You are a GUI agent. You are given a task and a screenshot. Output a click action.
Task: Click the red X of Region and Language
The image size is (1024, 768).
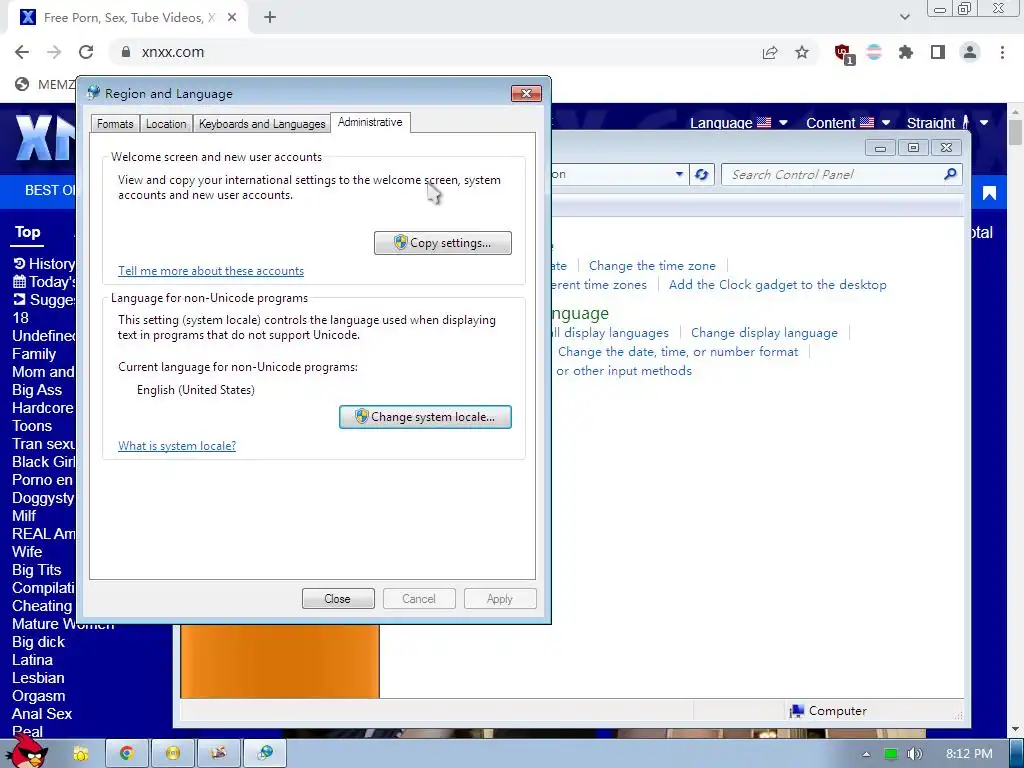pyautogui.click(x=526, y=93)
